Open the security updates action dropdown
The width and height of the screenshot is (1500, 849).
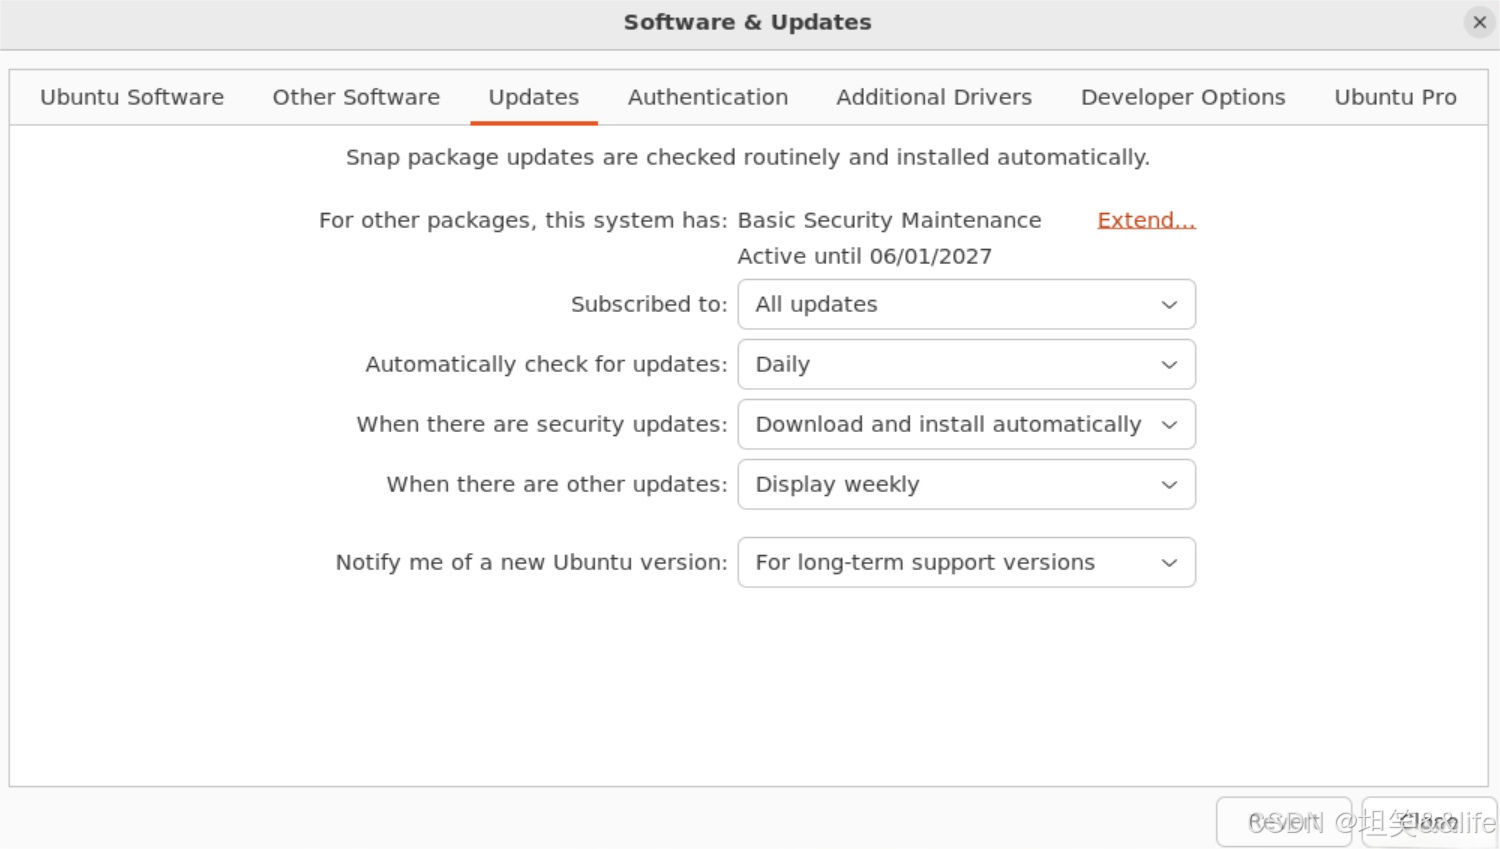pos(967,424)
